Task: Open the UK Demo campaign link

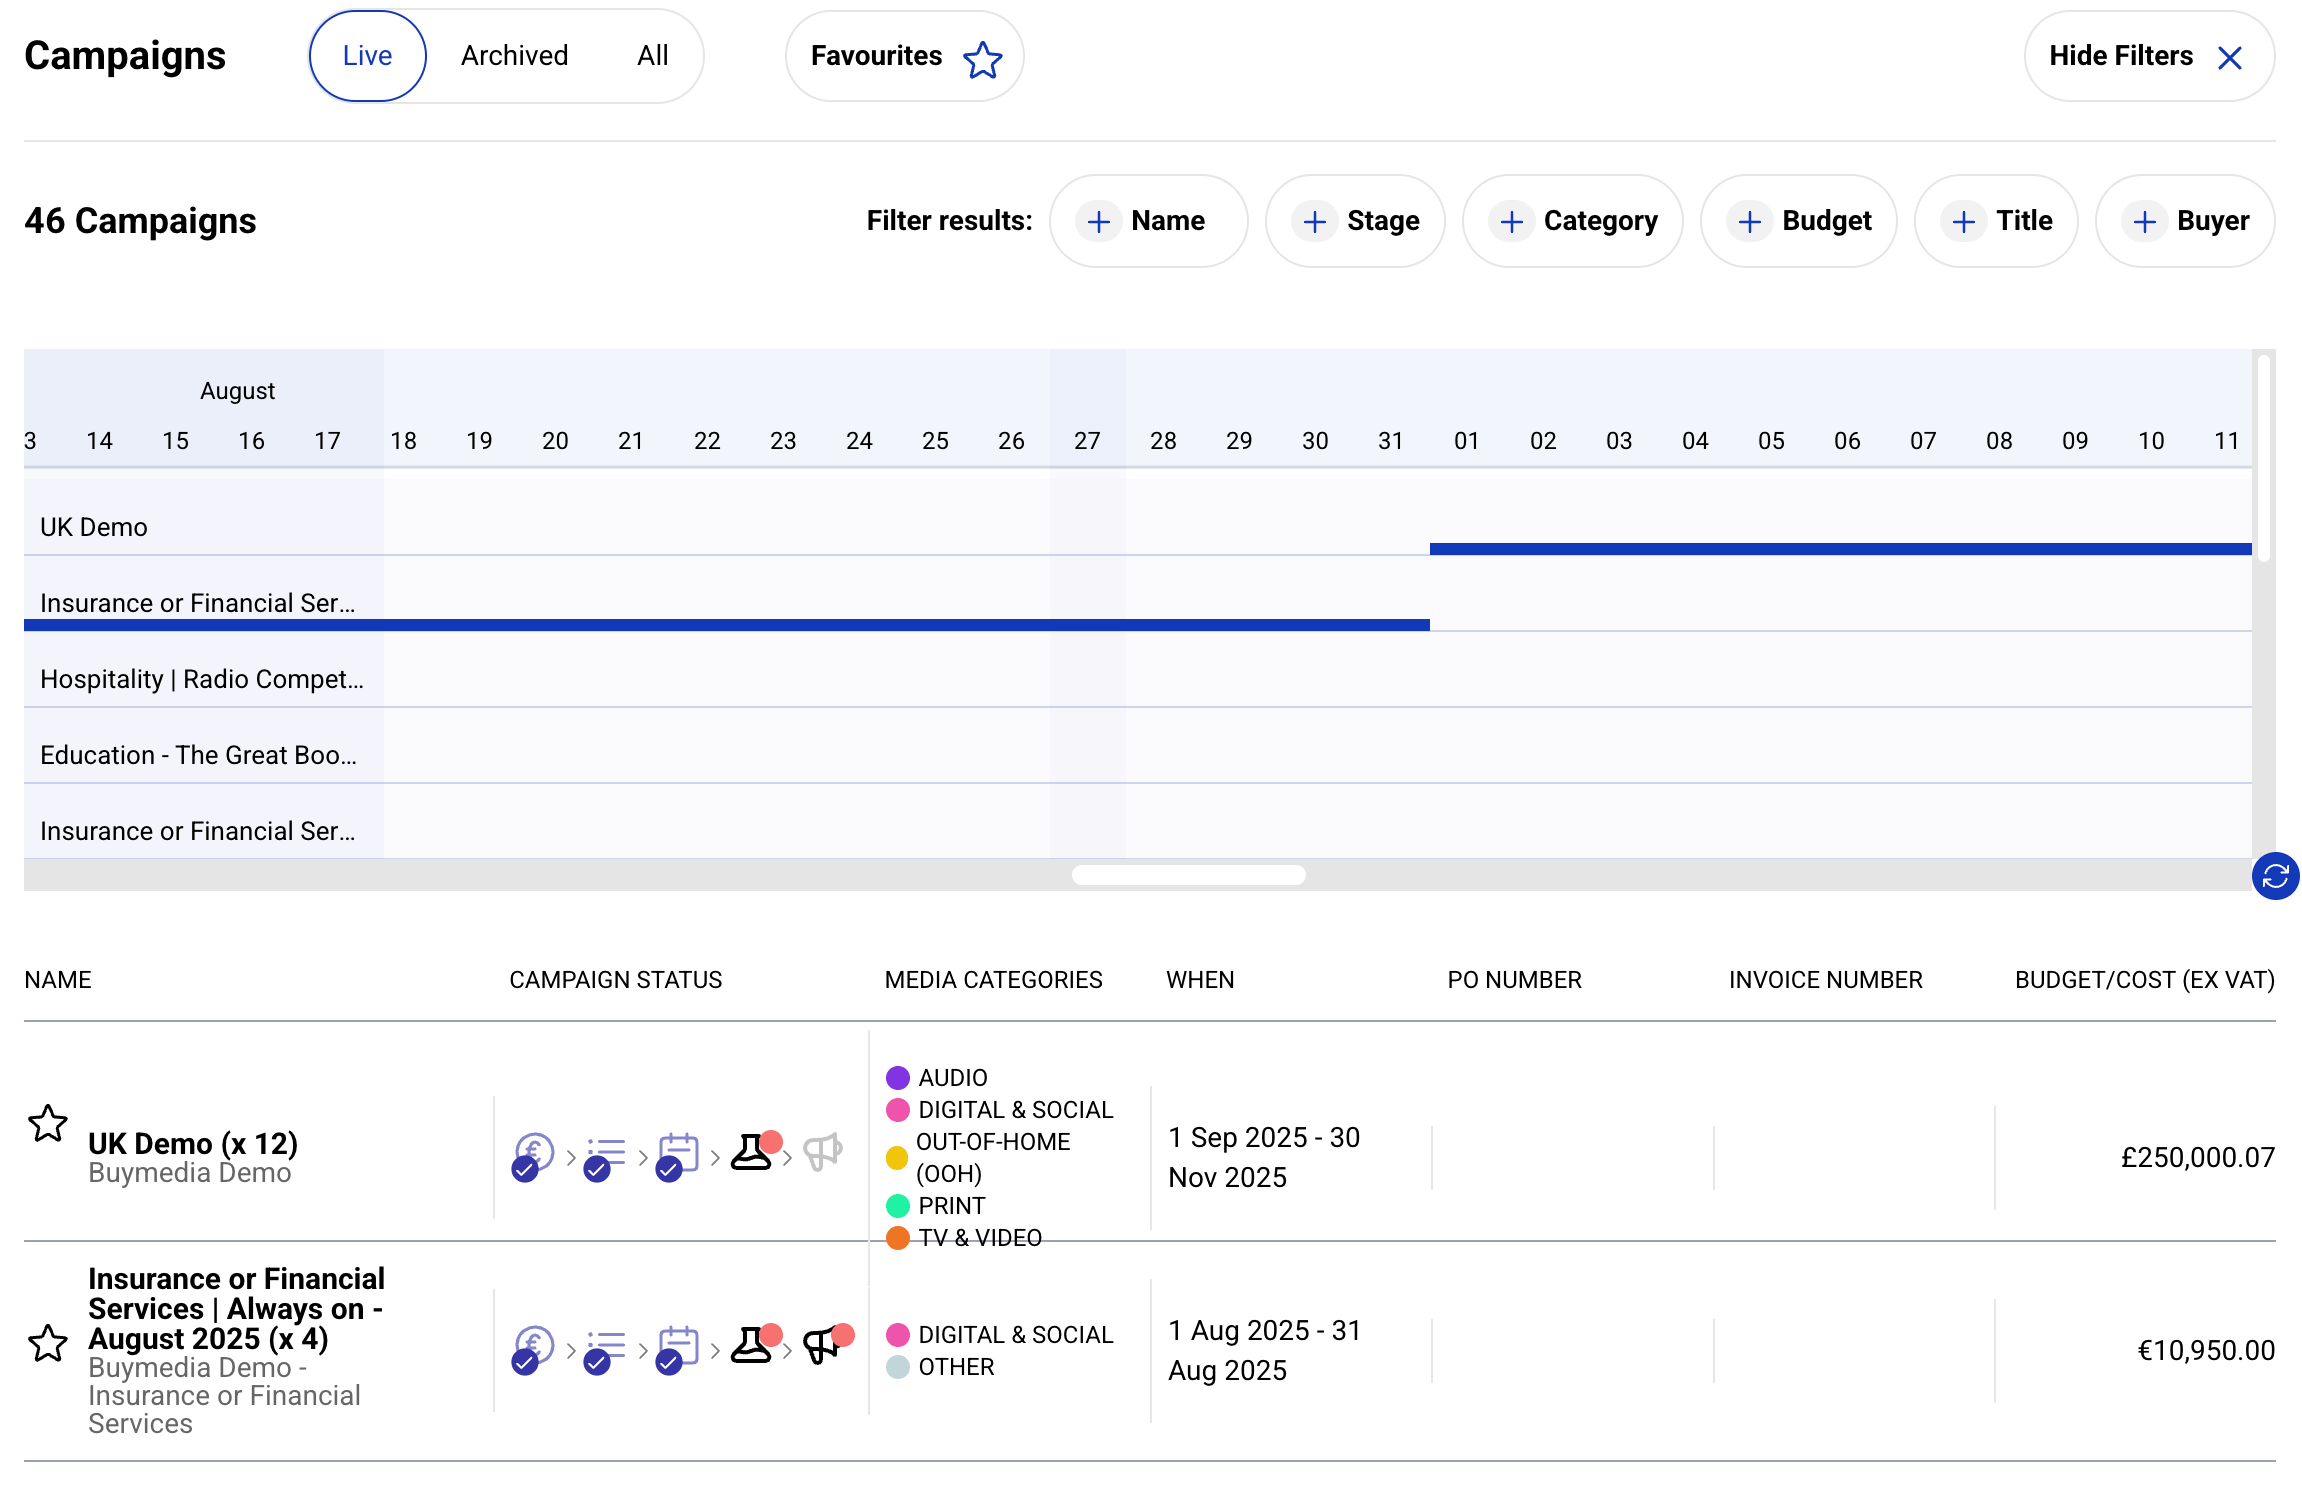Action: click(192, 1143)
